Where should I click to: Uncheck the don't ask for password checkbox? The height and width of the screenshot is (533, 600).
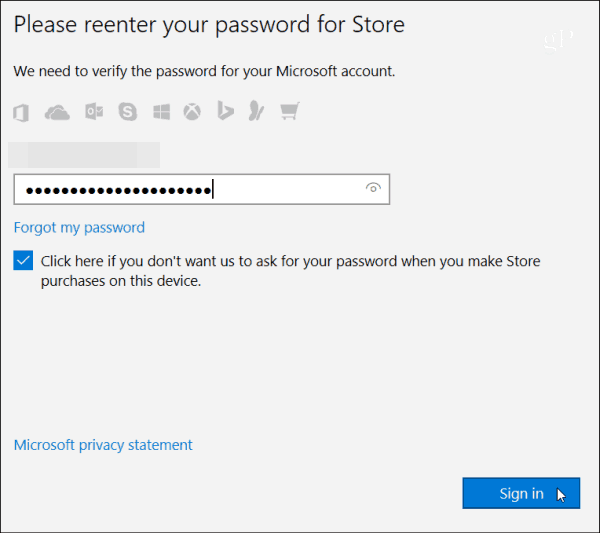point(23,261)
